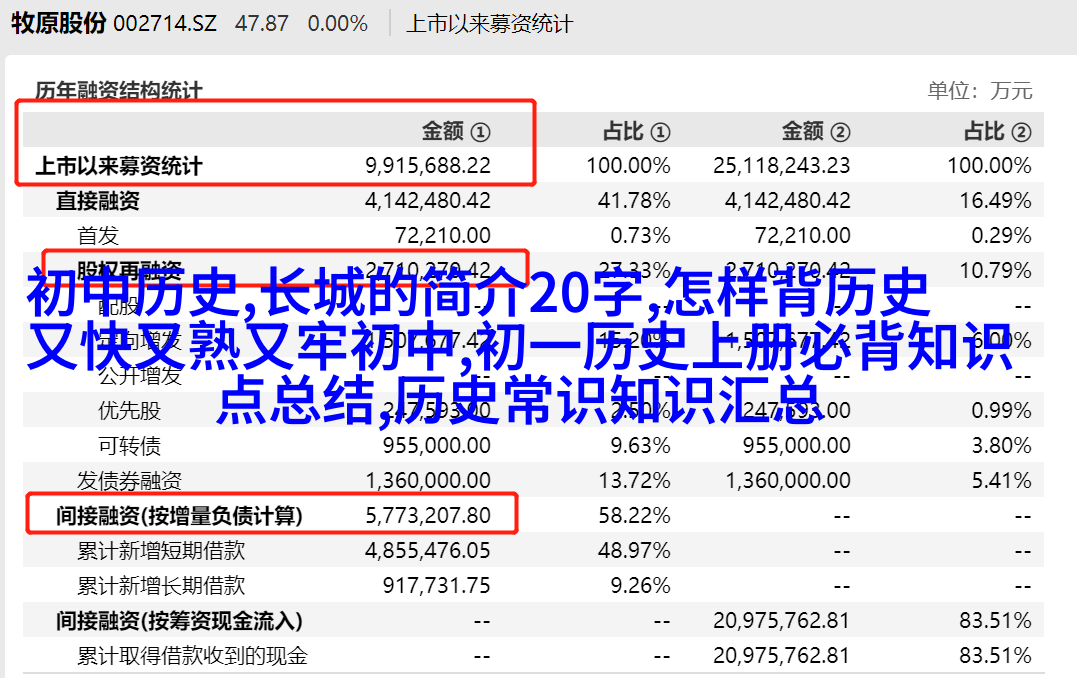This screenshot has height=678, width=1077.
Task: Select the 累计新增短期借款 row label
Action: (x=161, y=551)
